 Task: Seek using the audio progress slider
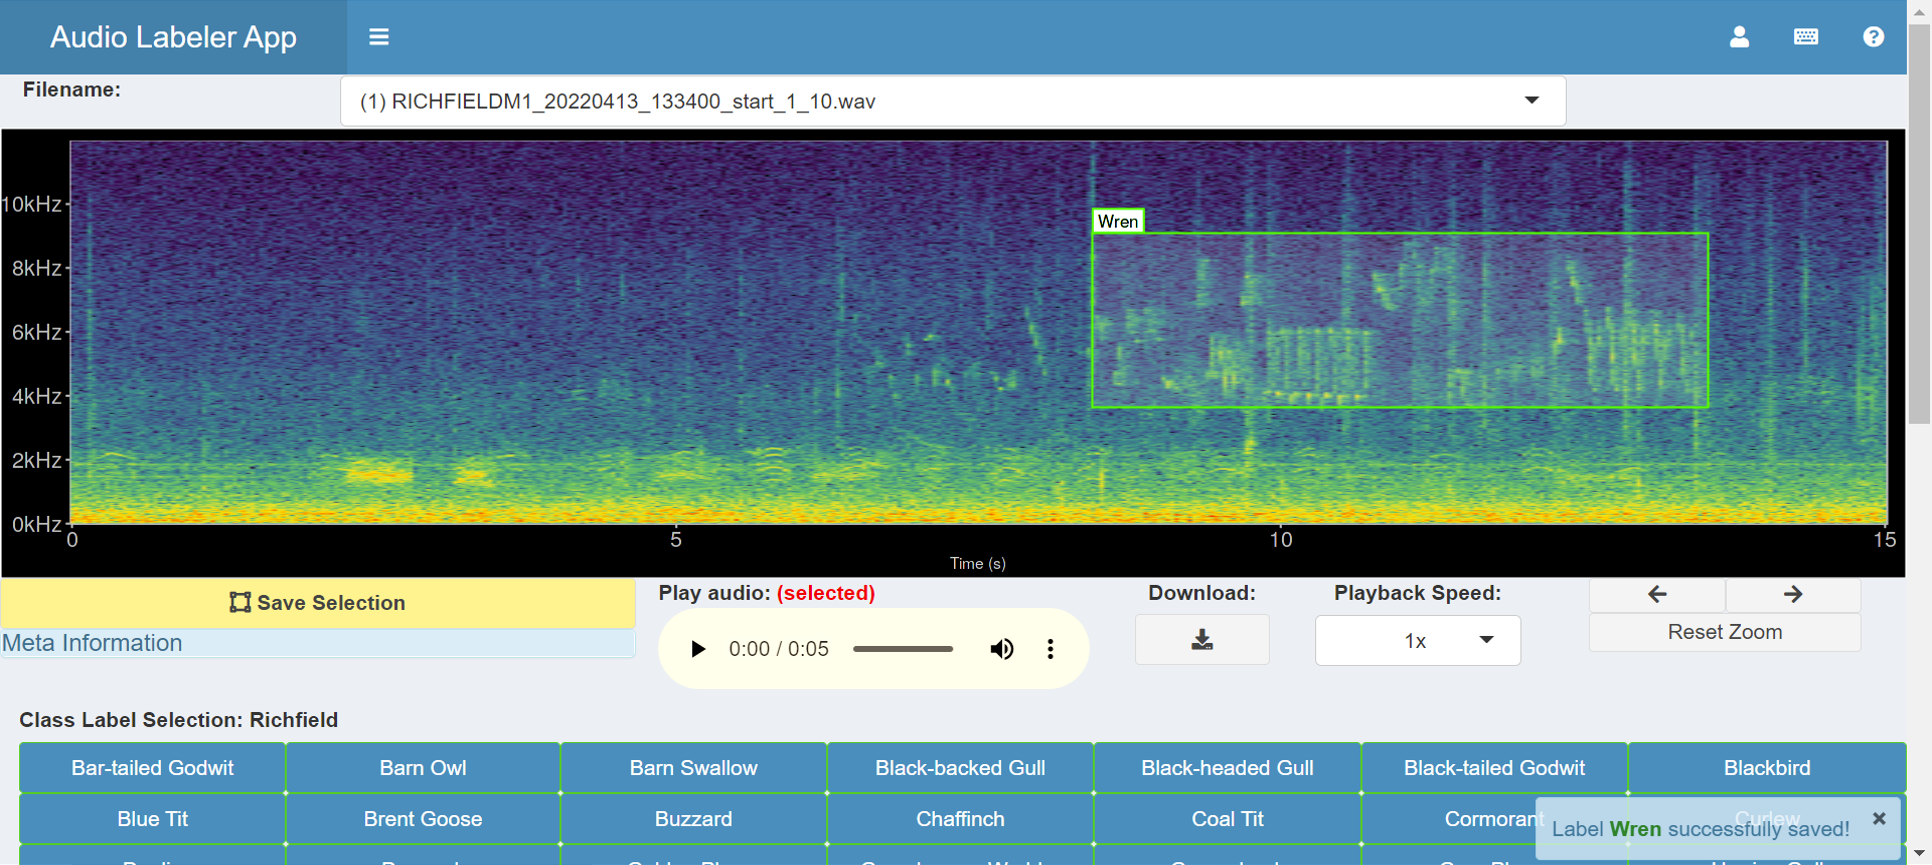pyautogui.click(x=902, y=649)
